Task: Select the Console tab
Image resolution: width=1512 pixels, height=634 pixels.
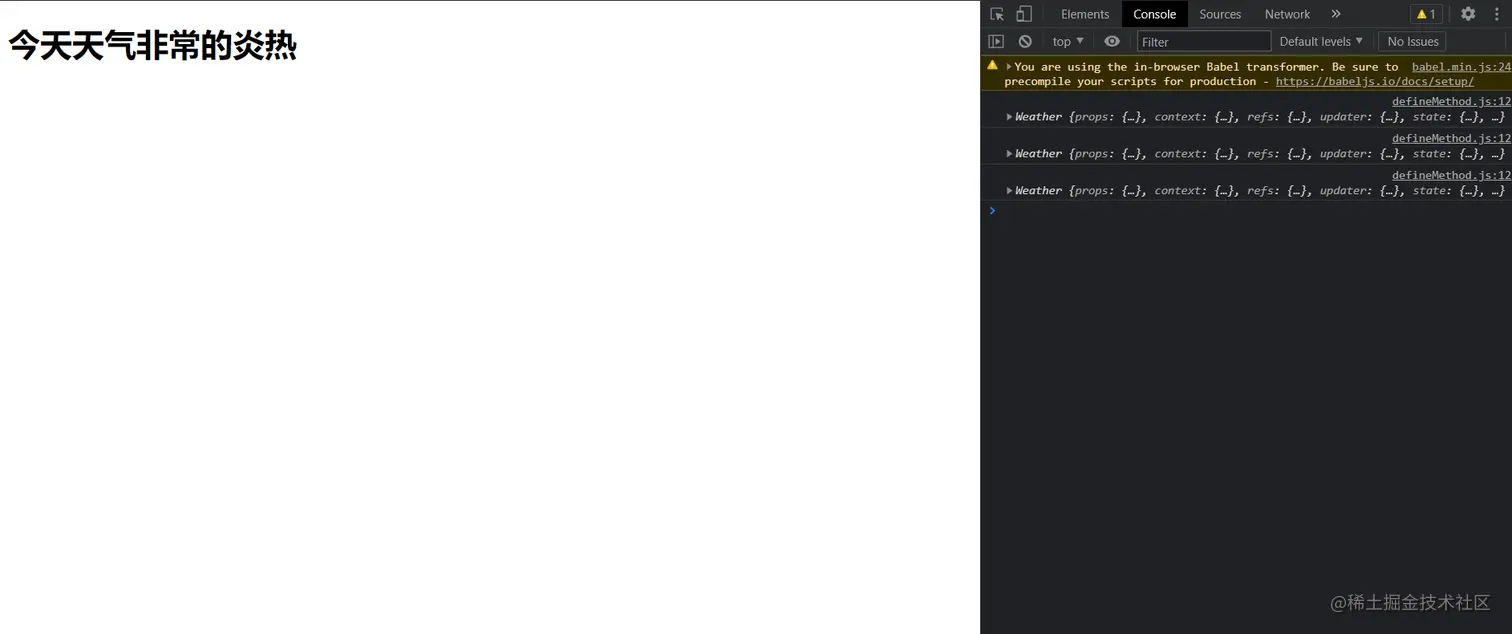Action: coord(1154,14)
